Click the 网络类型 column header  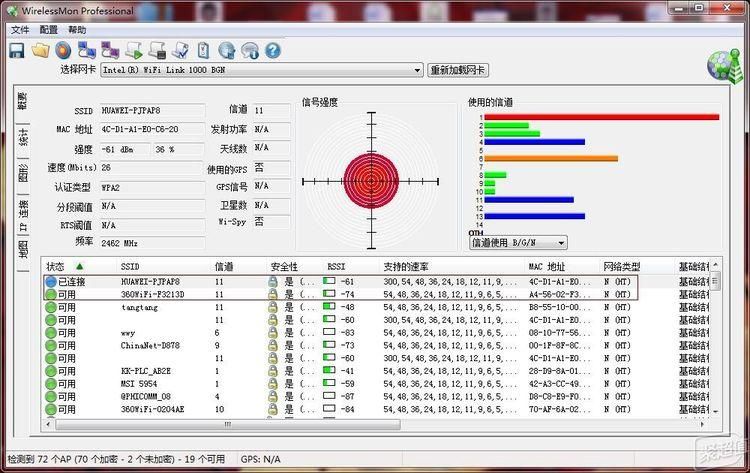click(x=637, y=266)
